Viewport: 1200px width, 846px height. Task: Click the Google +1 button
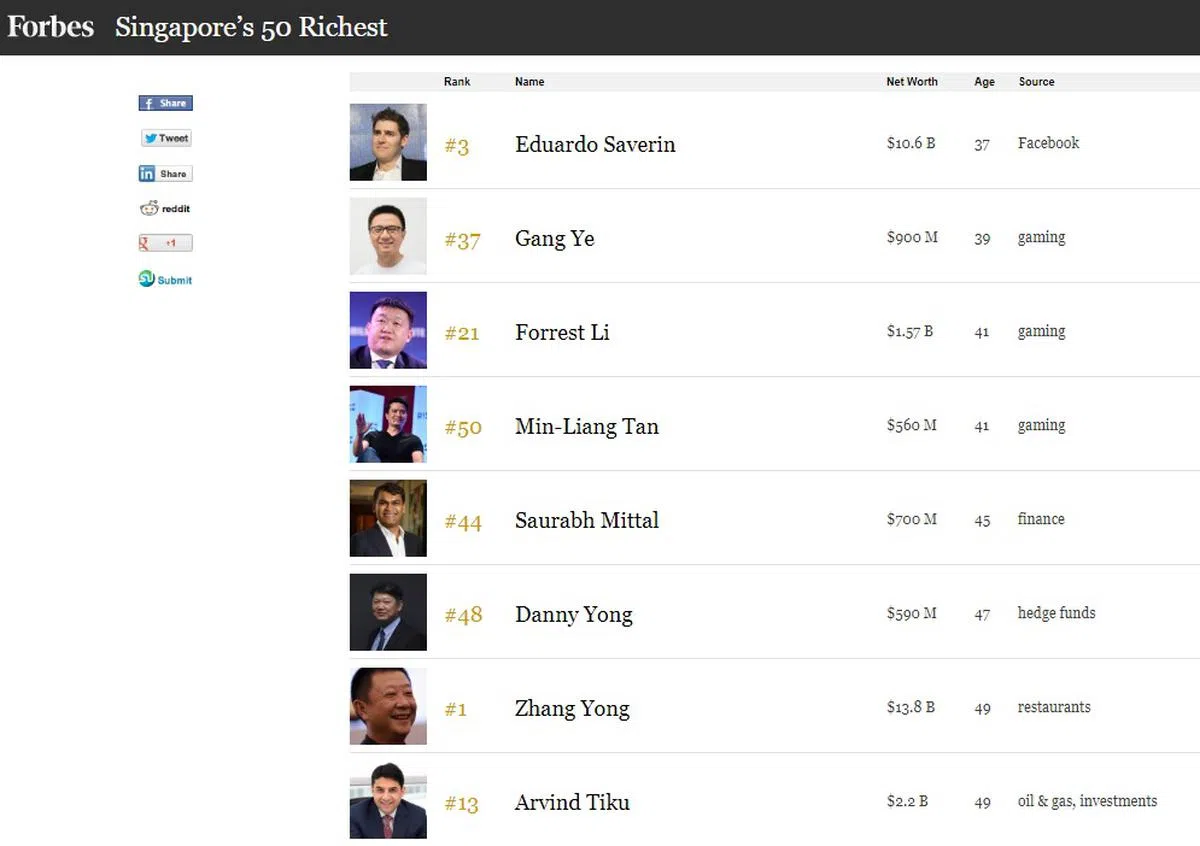pyautogui.click(x=165, y=243)
